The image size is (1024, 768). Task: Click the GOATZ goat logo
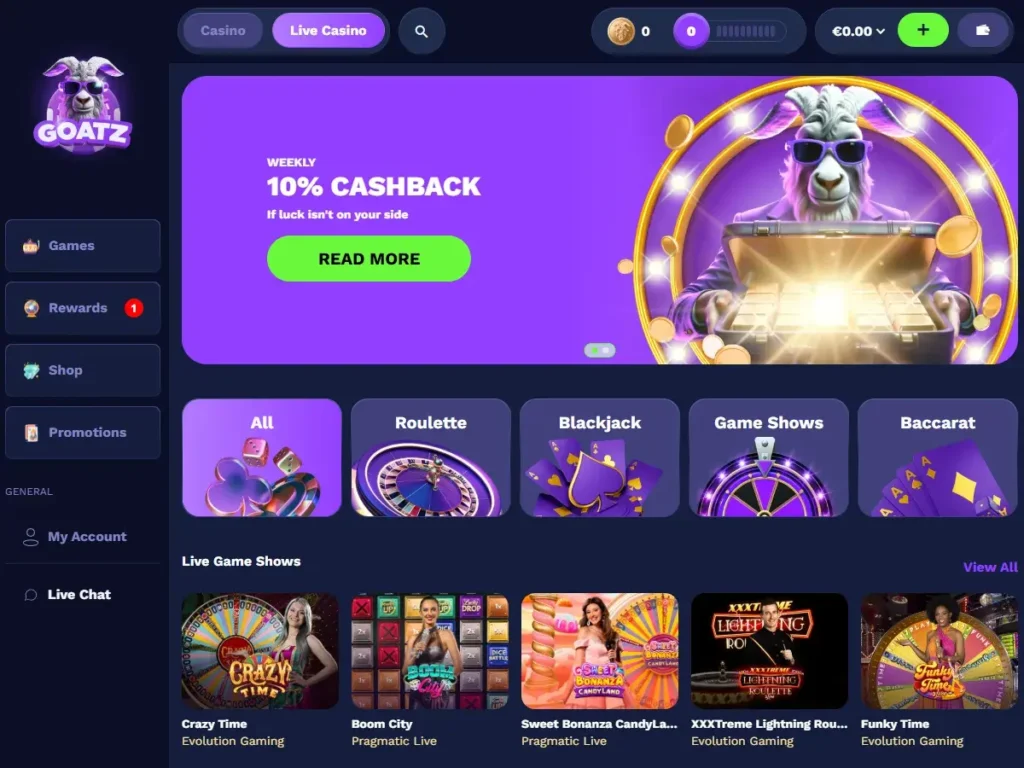point(83,104)
